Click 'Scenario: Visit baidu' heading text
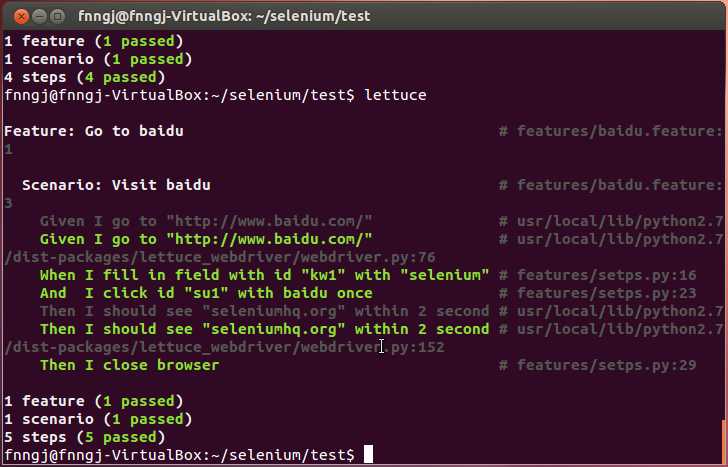The width and height of the screenshot is (728, 467). click(116, 185)
